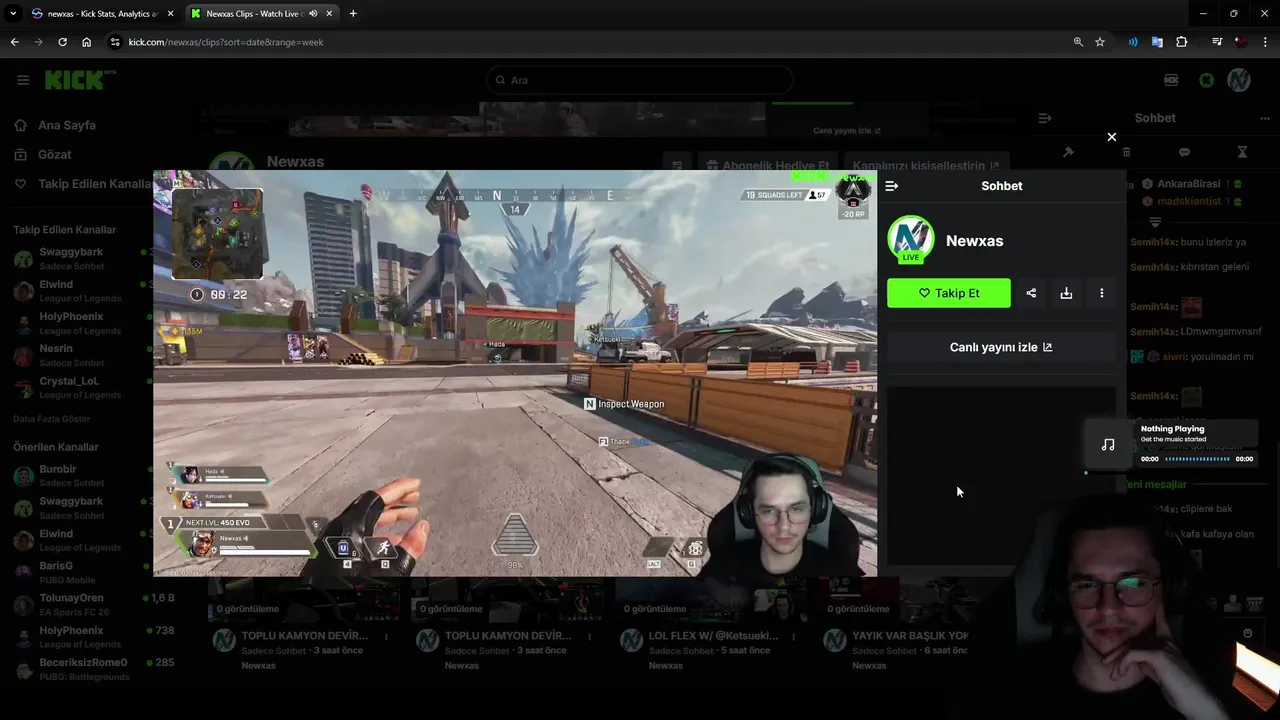Image resolution: width=1280 pixels, height=720 pixels.
Task: Open Canlı yayını izle link in modal
Action: (1001, 347)
